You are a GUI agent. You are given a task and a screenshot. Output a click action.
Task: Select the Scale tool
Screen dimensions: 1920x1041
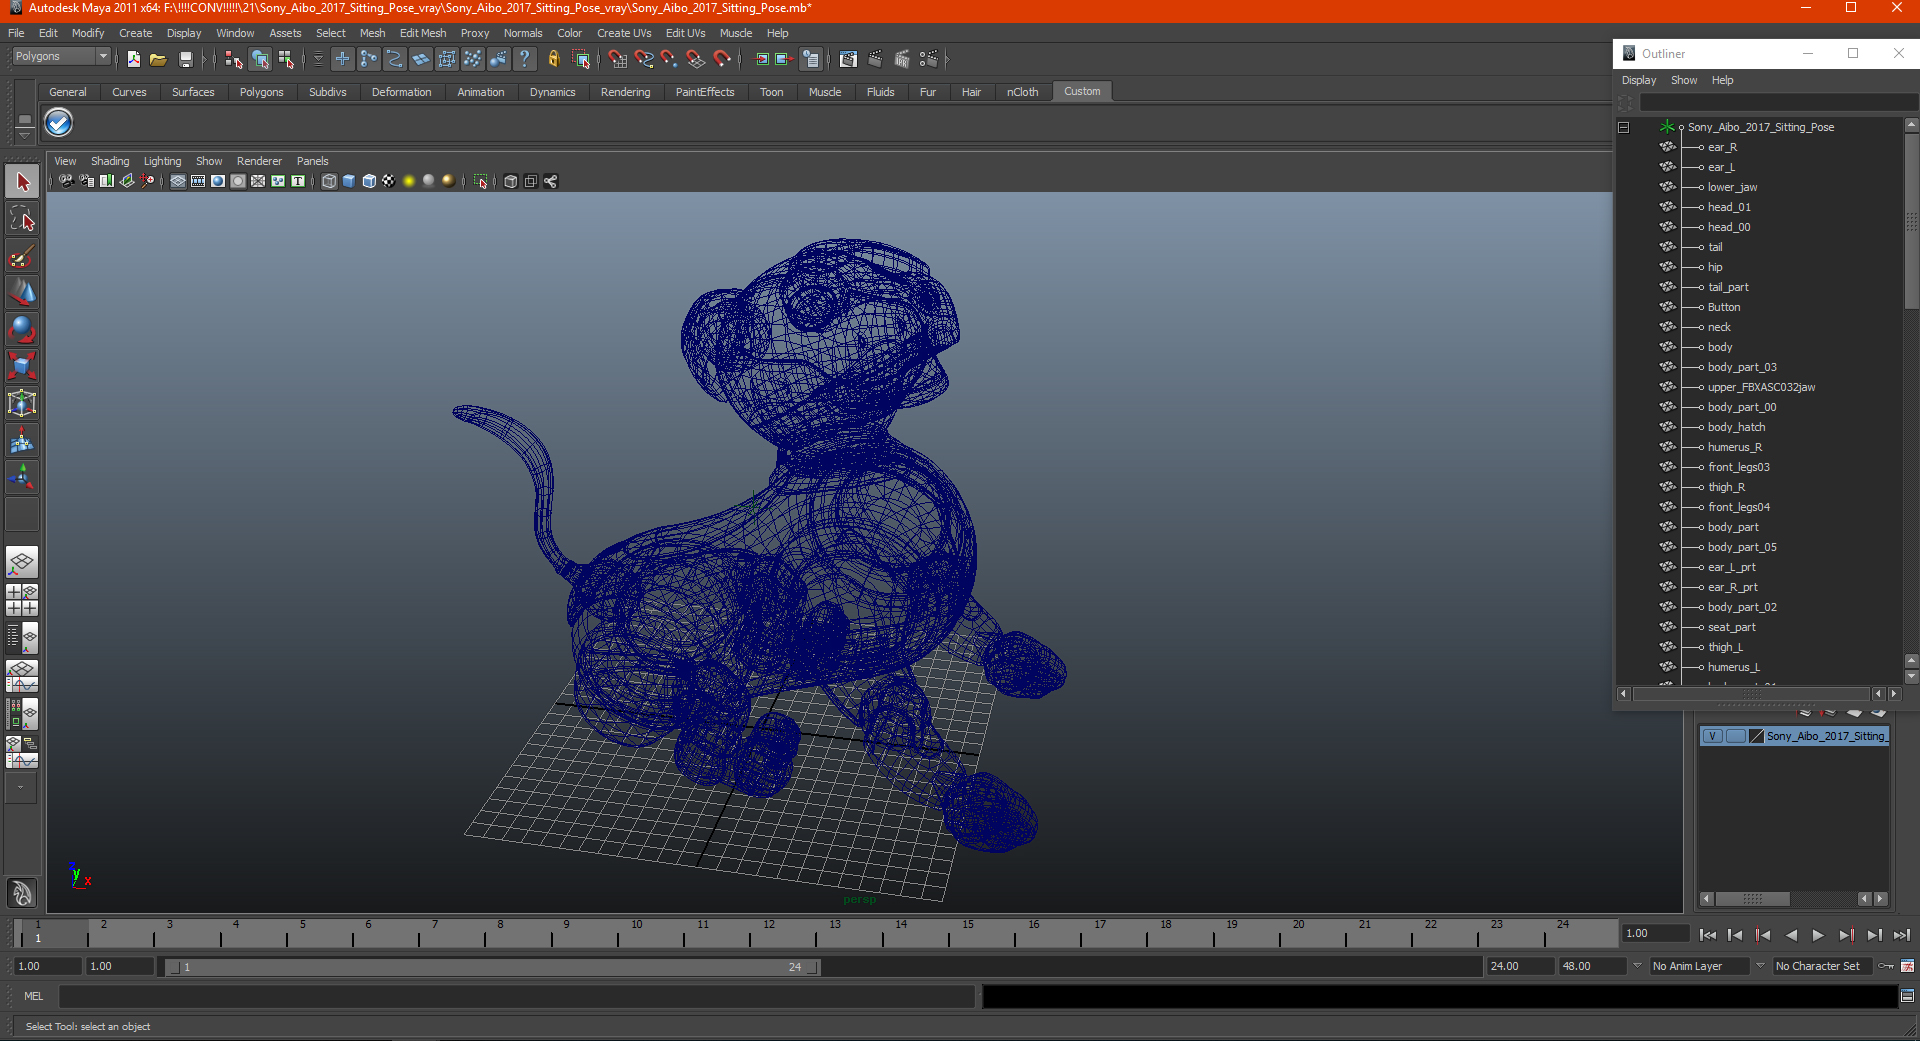(22, 367)
